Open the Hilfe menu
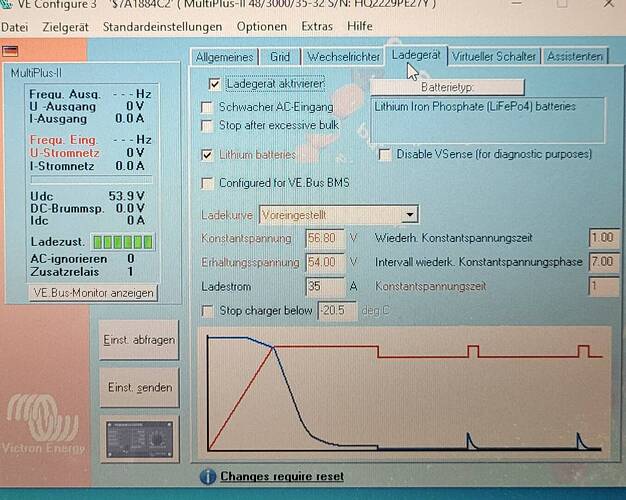 [x=360, y=26]
